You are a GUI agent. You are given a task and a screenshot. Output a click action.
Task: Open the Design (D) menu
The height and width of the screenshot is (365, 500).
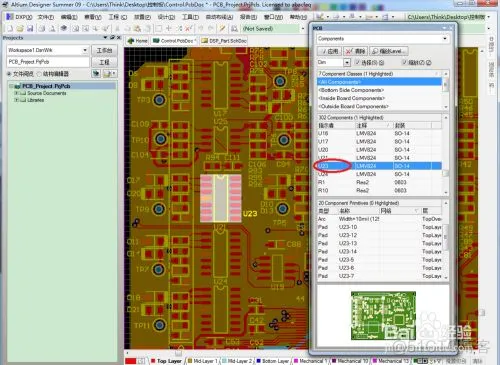pyautogui.click(x=166, y=17)
